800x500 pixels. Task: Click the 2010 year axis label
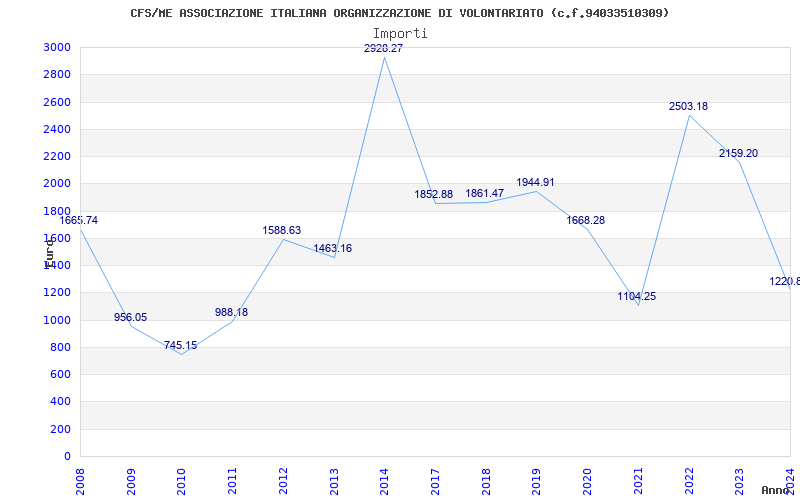[x=182, y=482]
